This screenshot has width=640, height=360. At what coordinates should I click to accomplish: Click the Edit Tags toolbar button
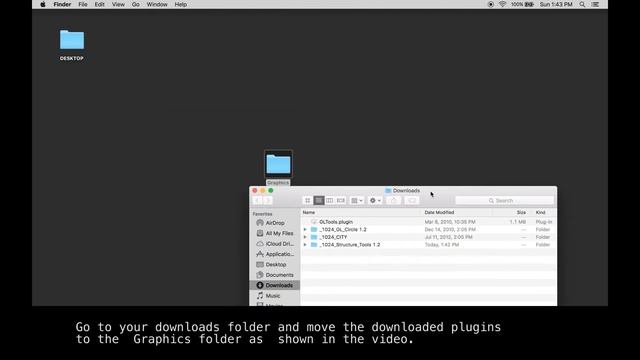pyautogui.click(x=412, y=200)
